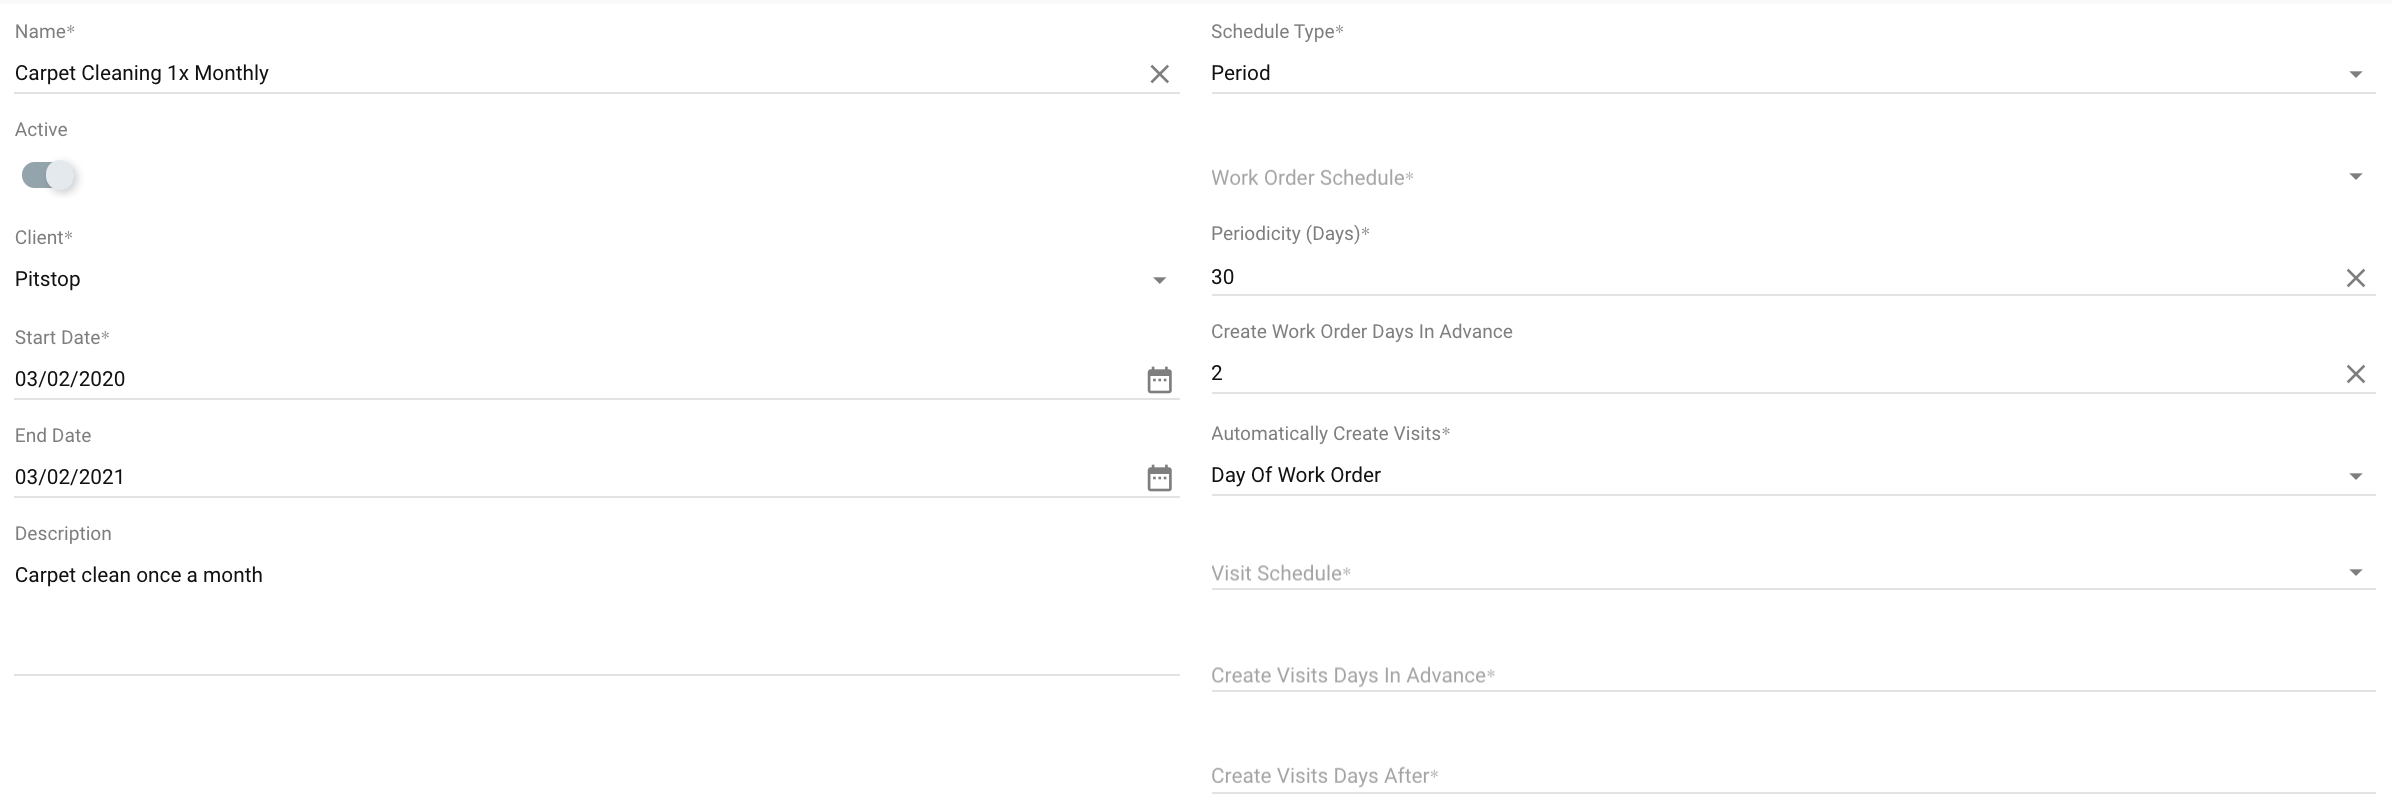Clear Create Work Order Days In Advance value
This screenshot has height=802, width=2392.
2355,374
